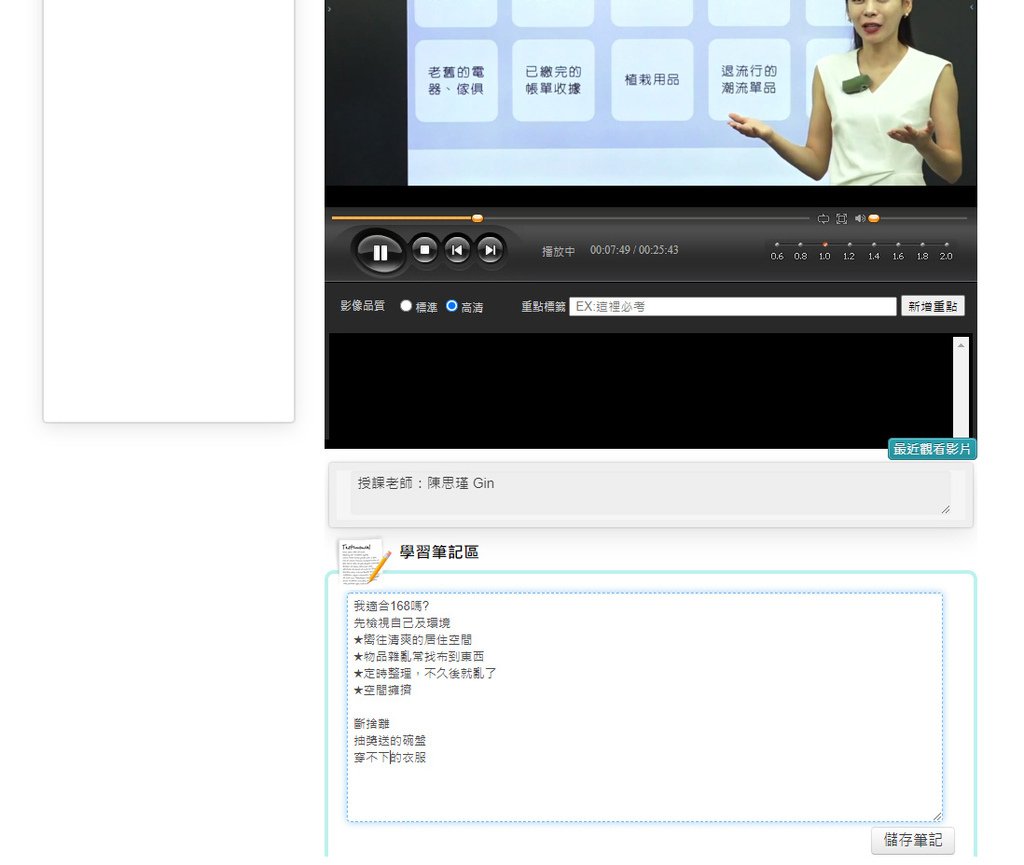Select 標準 video quality
Screen dimensions: 1024x865
[x=406, y=306]
